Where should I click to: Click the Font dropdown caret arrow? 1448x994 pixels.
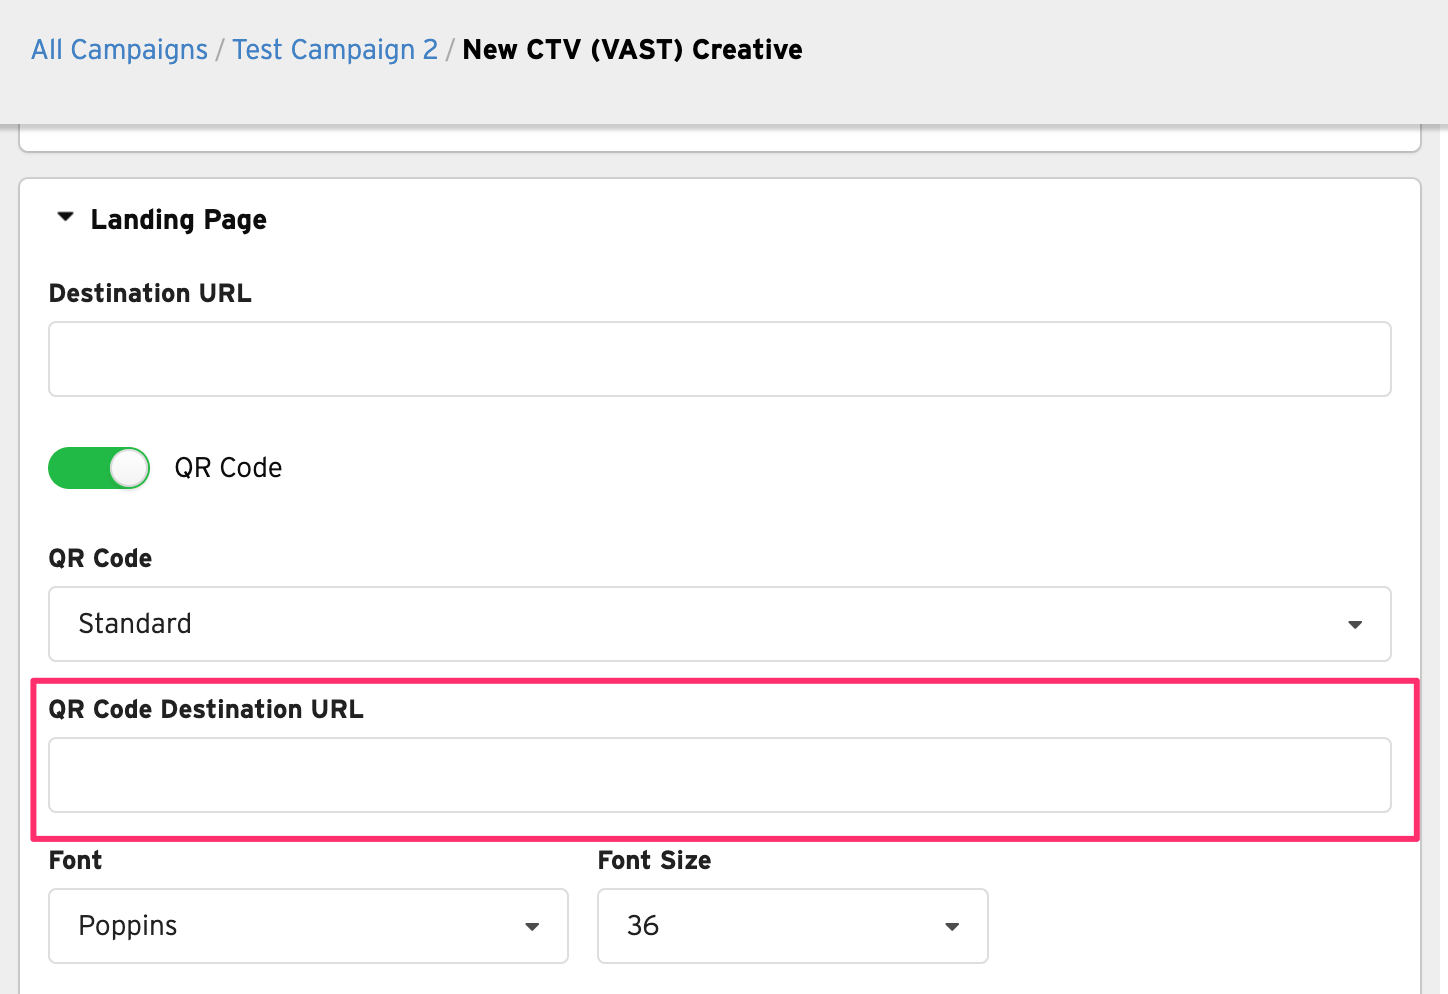click(x=532, y=927)
